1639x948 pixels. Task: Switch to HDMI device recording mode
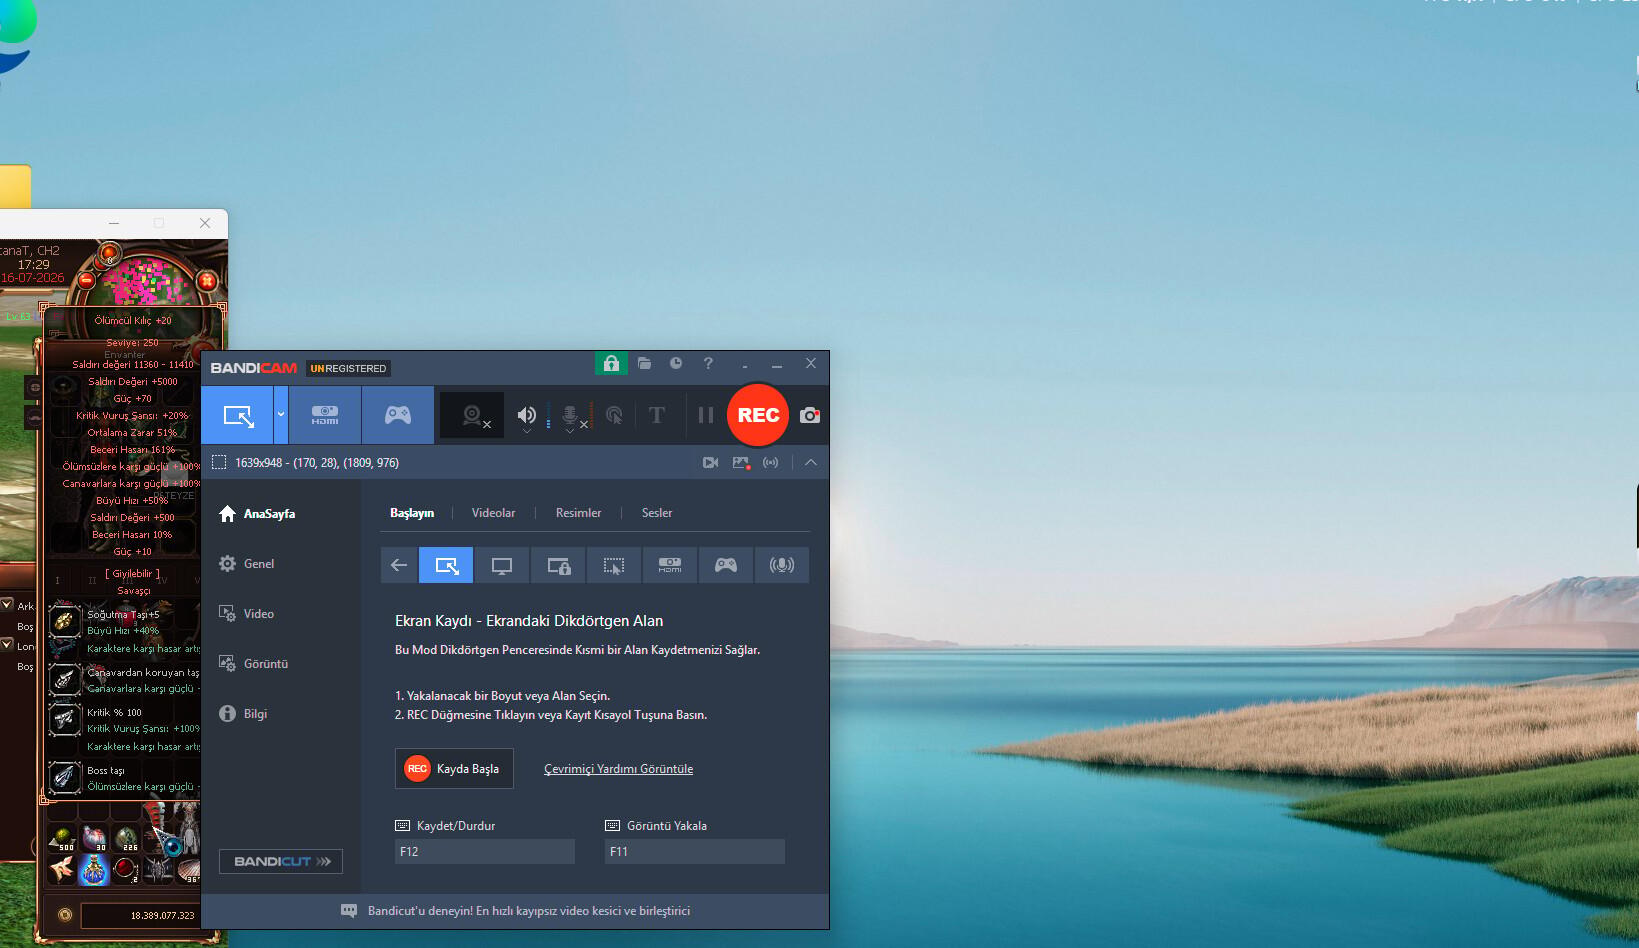point(325,415)
